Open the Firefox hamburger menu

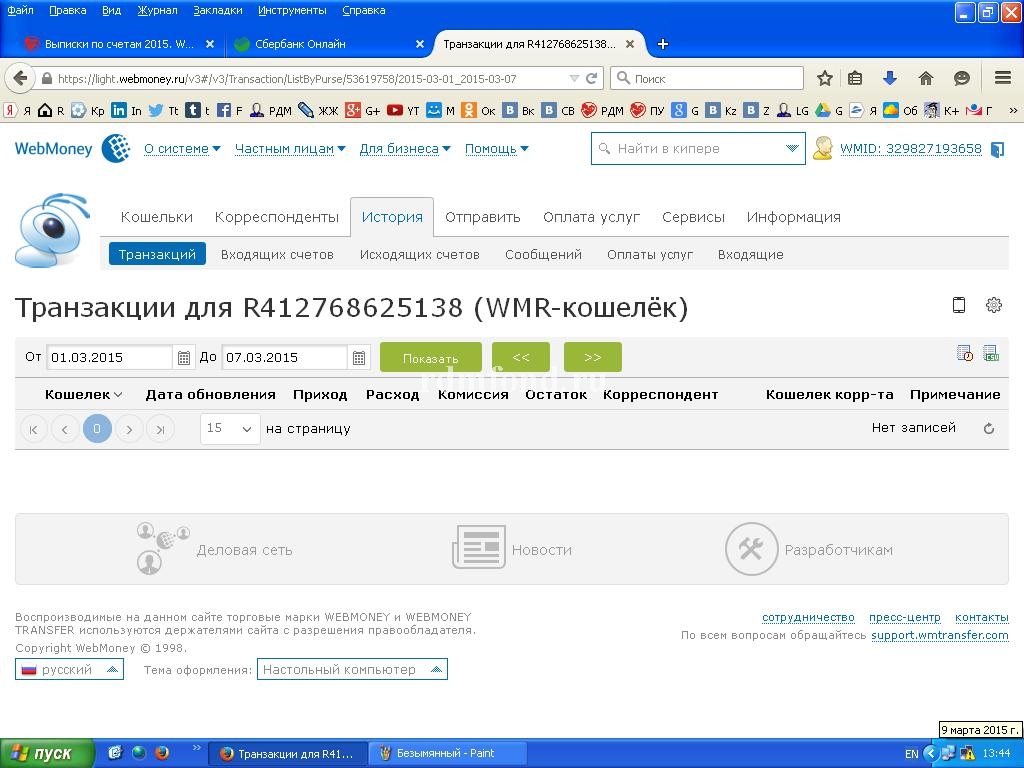pyautogui.click(x=1003, y=78)
